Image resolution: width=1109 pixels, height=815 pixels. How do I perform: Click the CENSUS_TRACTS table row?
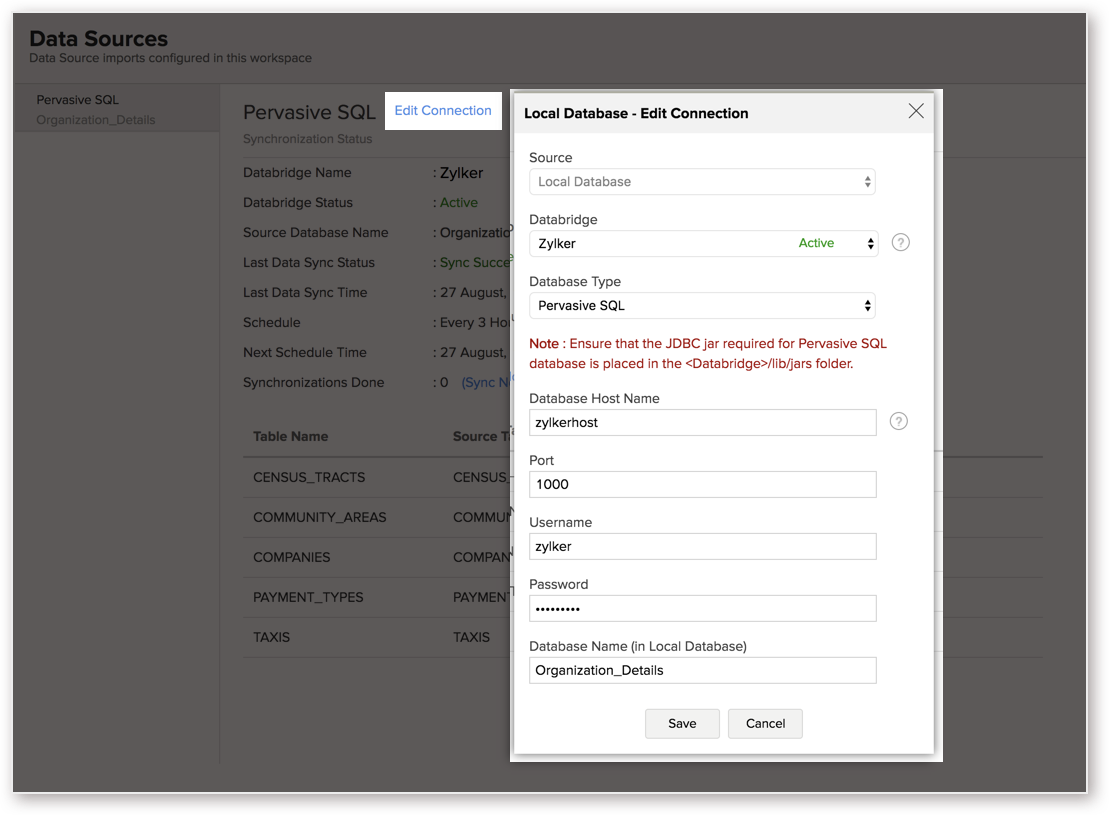[376, 478]
